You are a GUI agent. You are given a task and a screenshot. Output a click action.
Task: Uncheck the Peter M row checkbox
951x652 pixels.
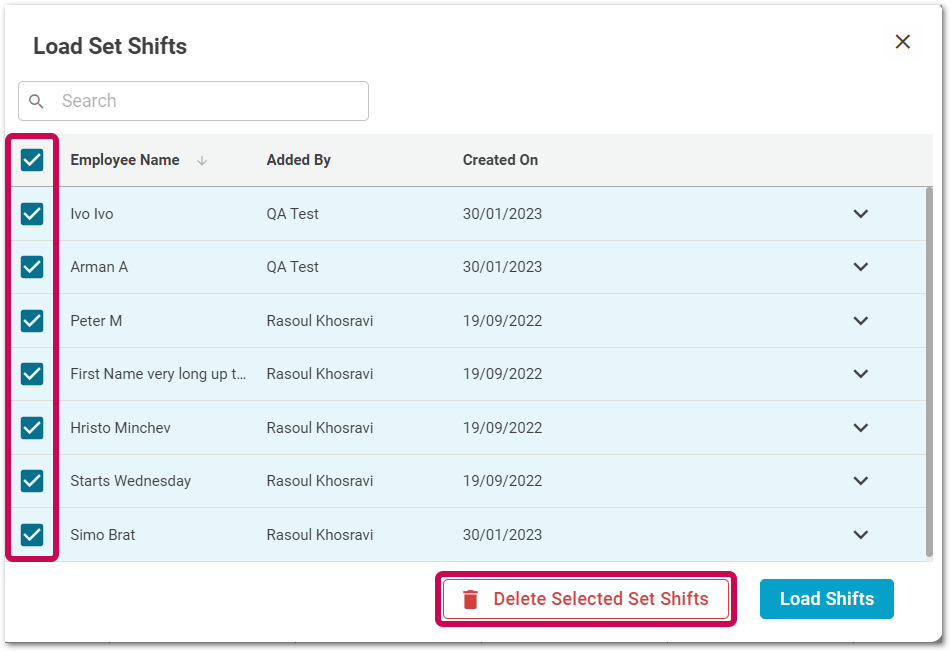tap(32, 321)
